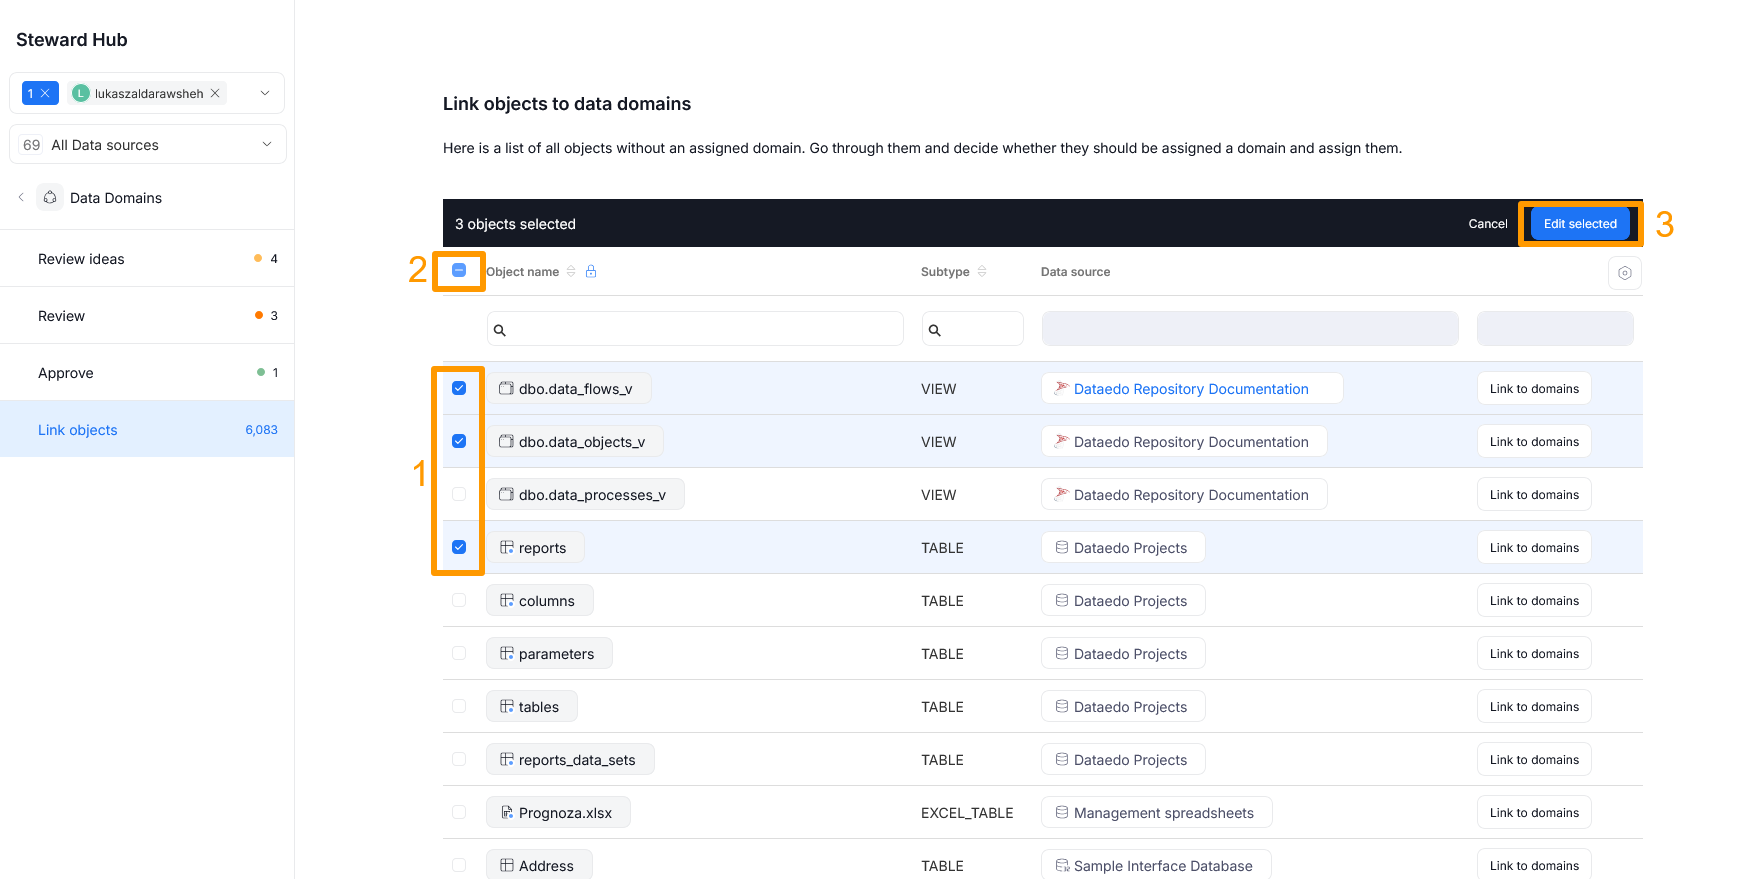Click the Object name search field
This screenshot has height=879, width=1755.
point(695,329)
